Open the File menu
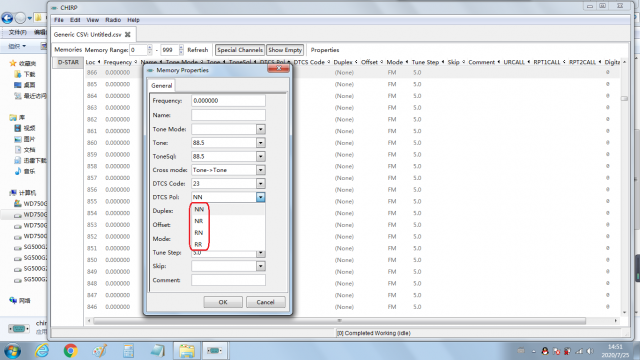 (59, 20)
